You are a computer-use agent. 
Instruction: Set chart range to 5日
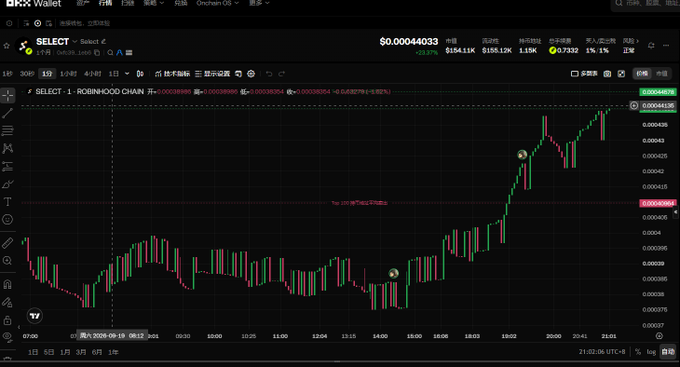[x=49, y=352]
